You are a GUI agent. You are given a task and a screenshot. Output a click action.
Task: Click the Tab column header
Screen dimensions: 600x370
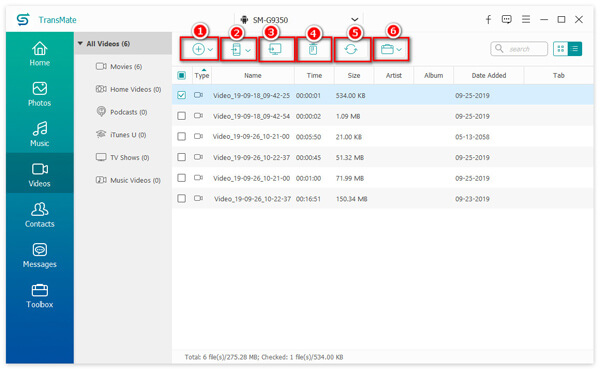pos(559,75)
